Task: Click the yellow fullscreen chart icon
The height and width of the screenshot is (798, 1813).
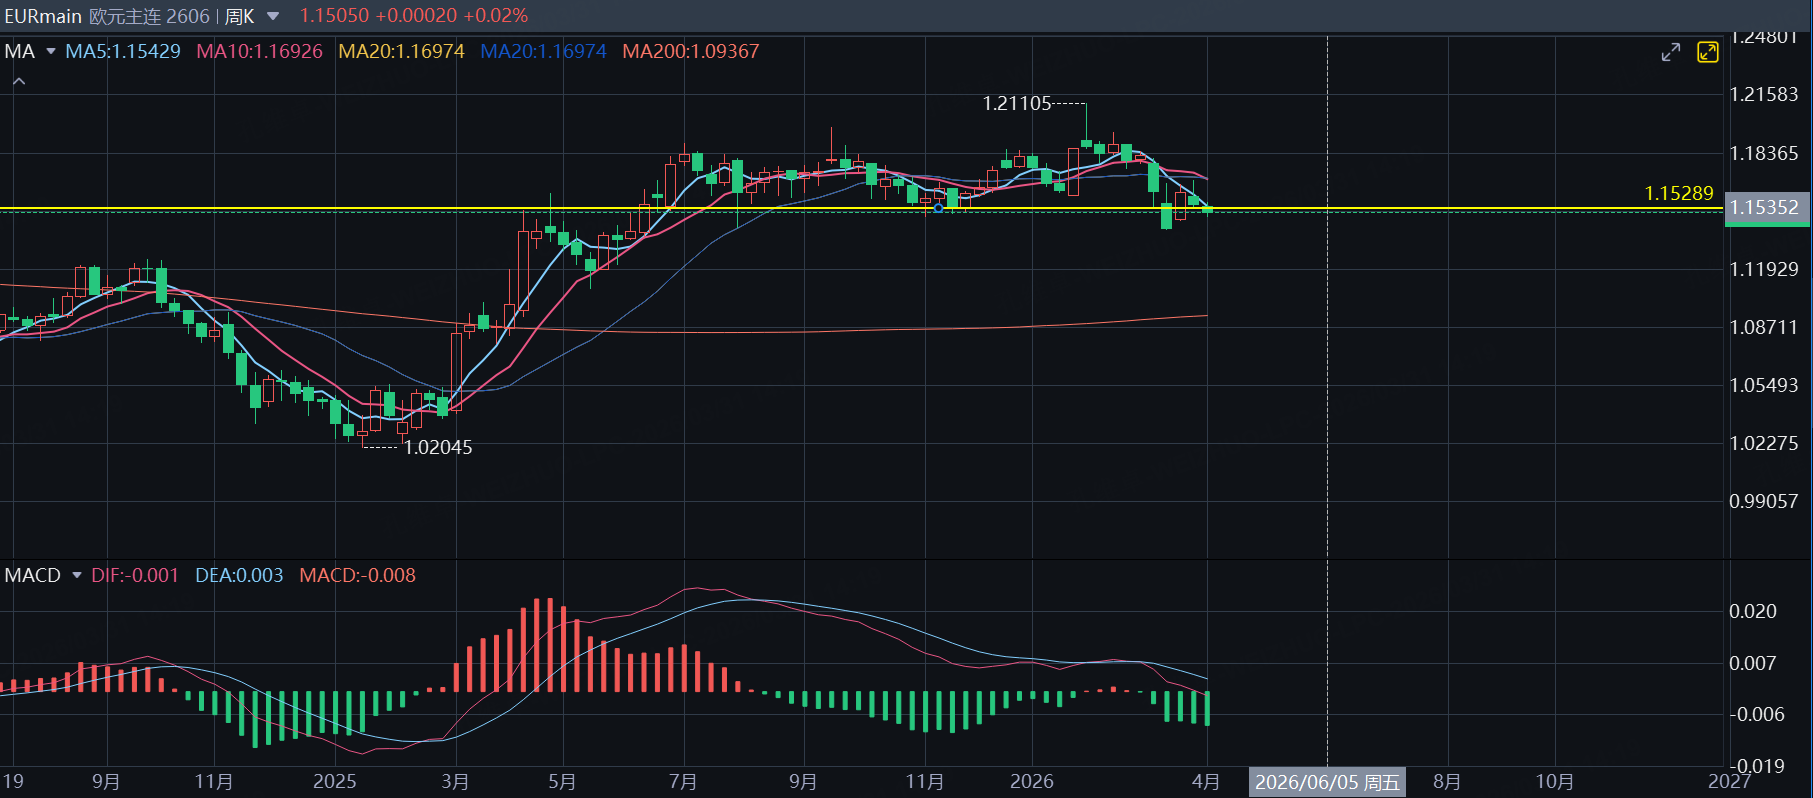Action: [x=1707, y=52]
